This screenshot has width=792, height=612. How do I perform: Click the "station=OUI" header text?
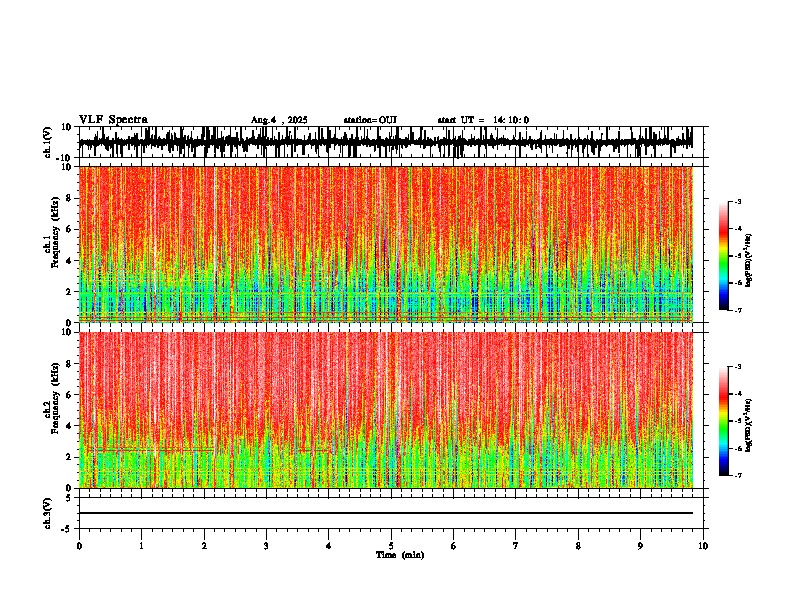(370, 120)
